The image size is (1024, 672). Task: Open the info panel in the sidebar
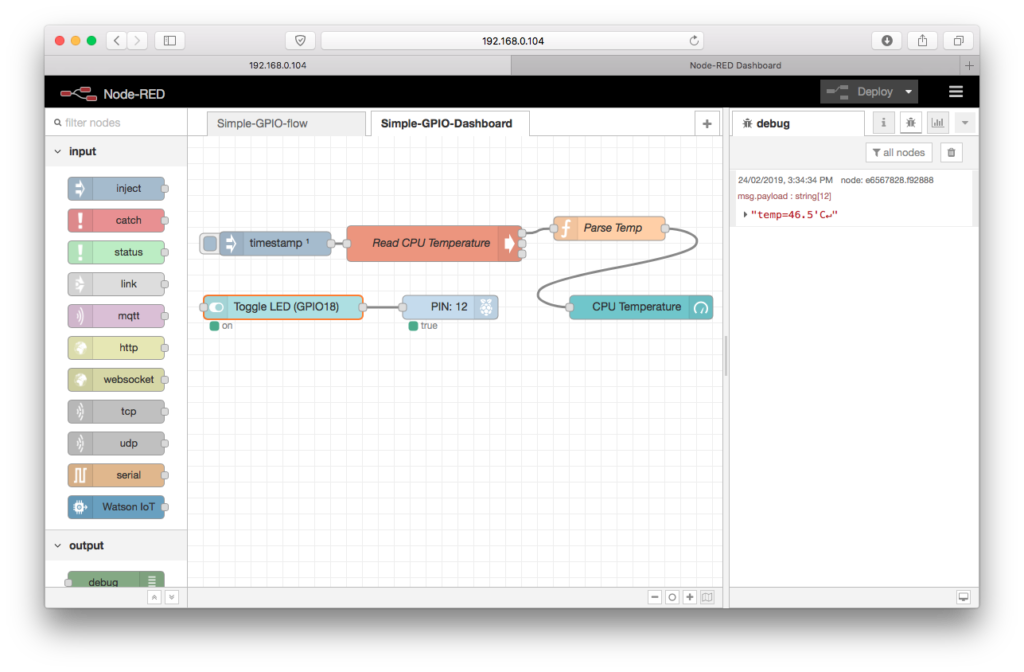[x=883, y=122]
